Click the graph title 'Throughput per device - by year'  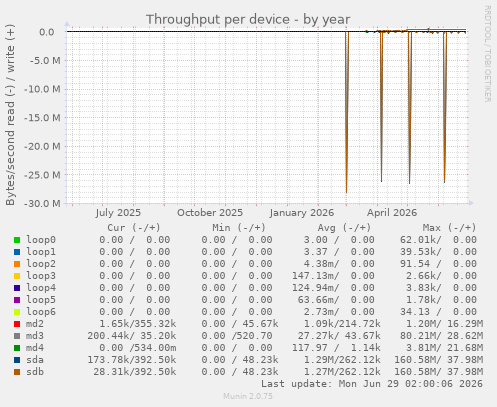(x=248, y=19)
